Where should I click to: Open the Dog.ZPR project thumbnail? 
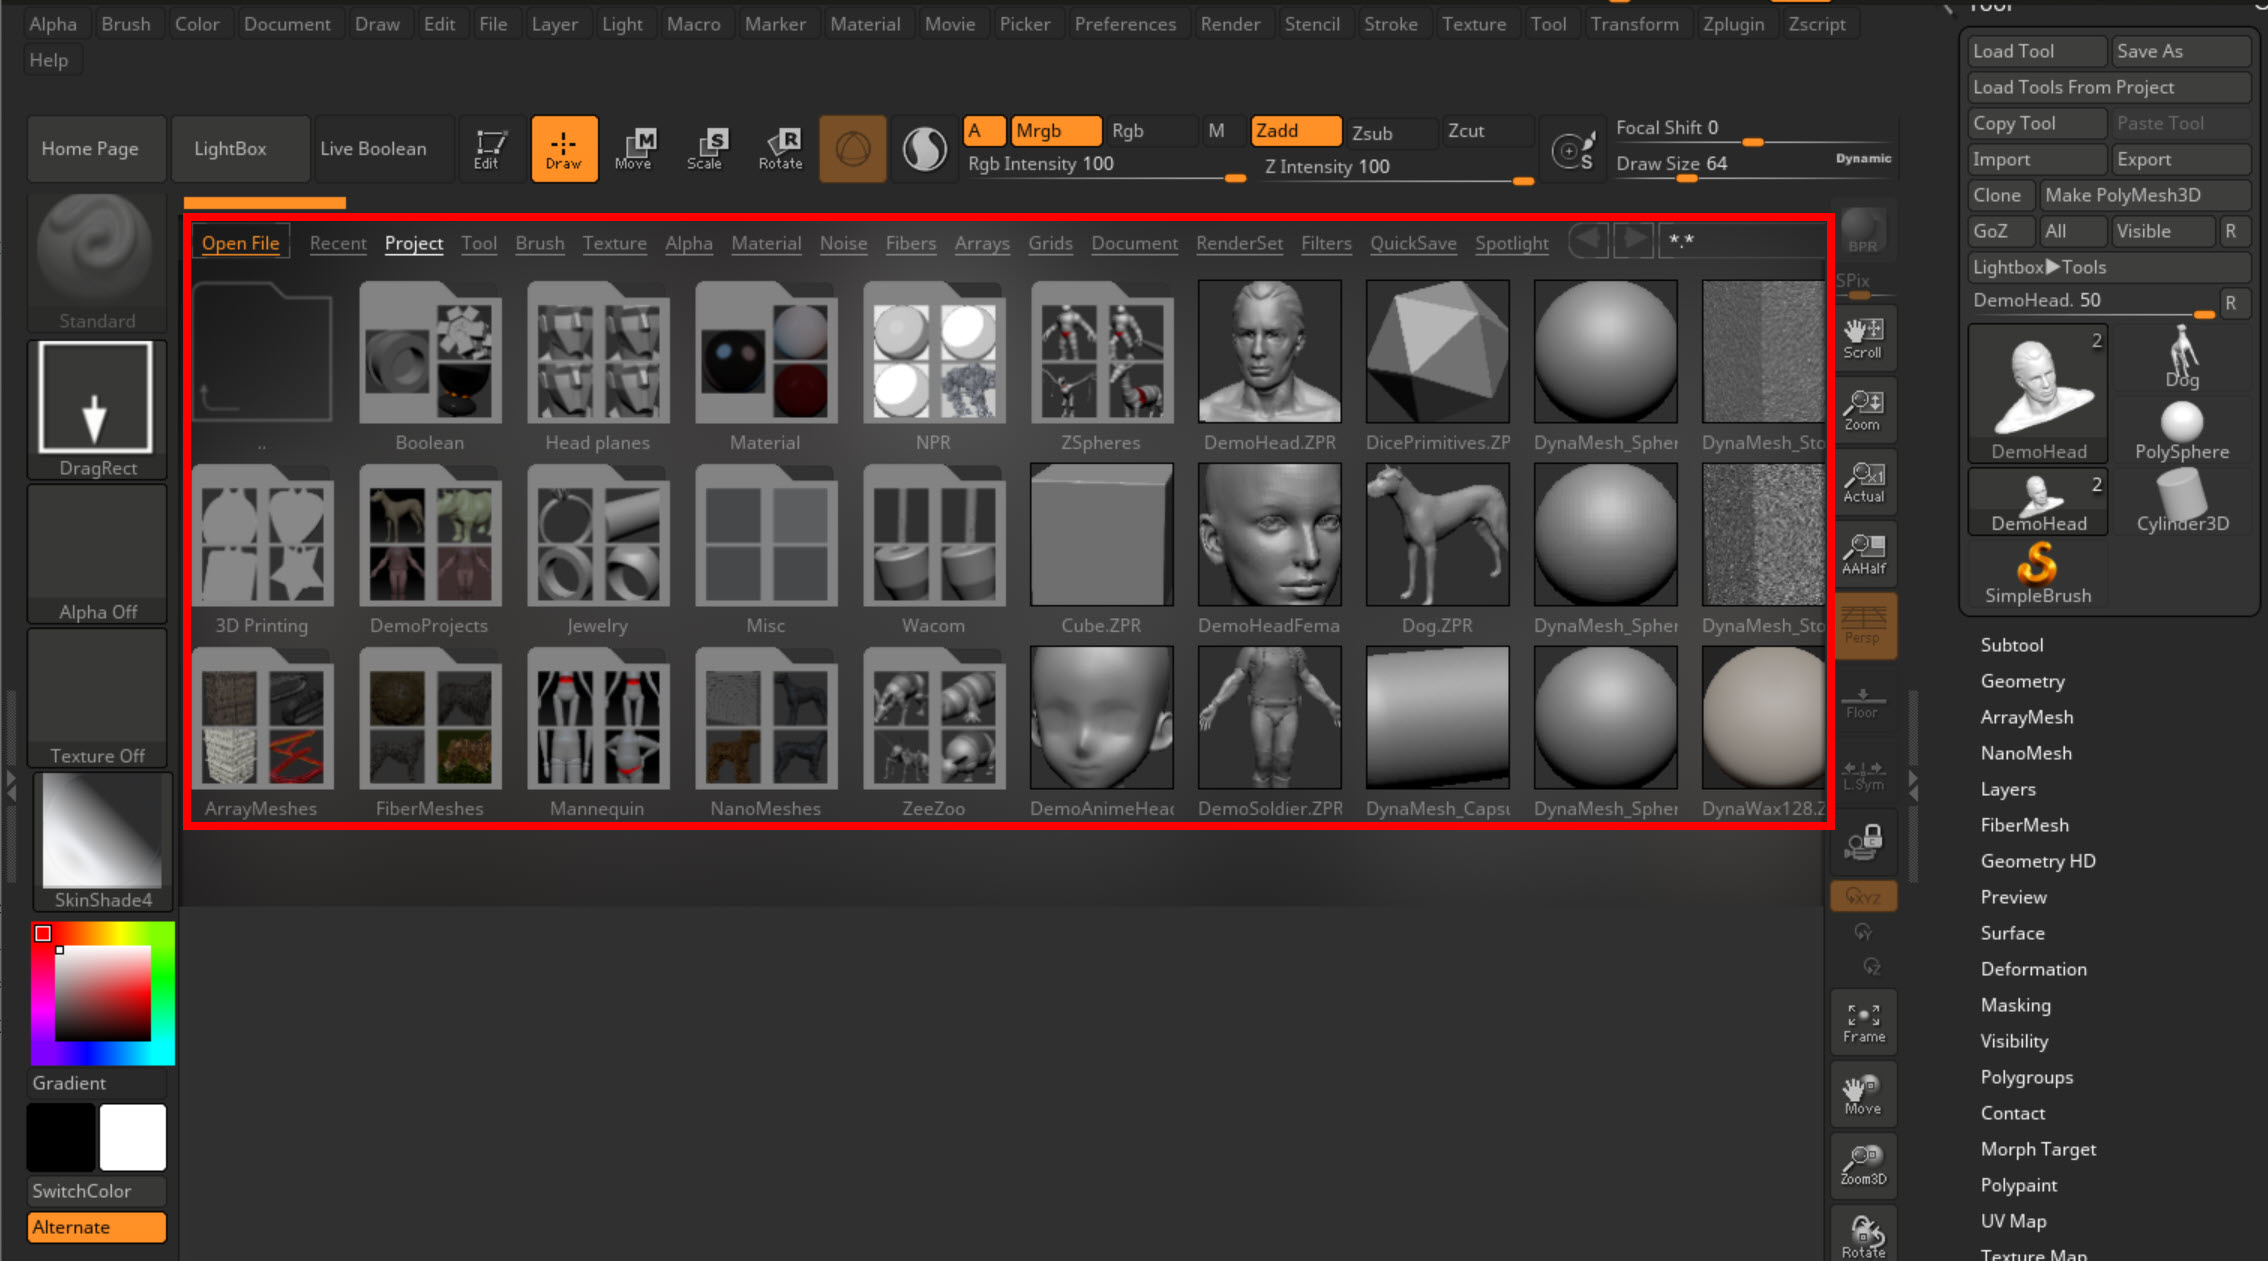pyautogui.click(x=1437, y=535)
